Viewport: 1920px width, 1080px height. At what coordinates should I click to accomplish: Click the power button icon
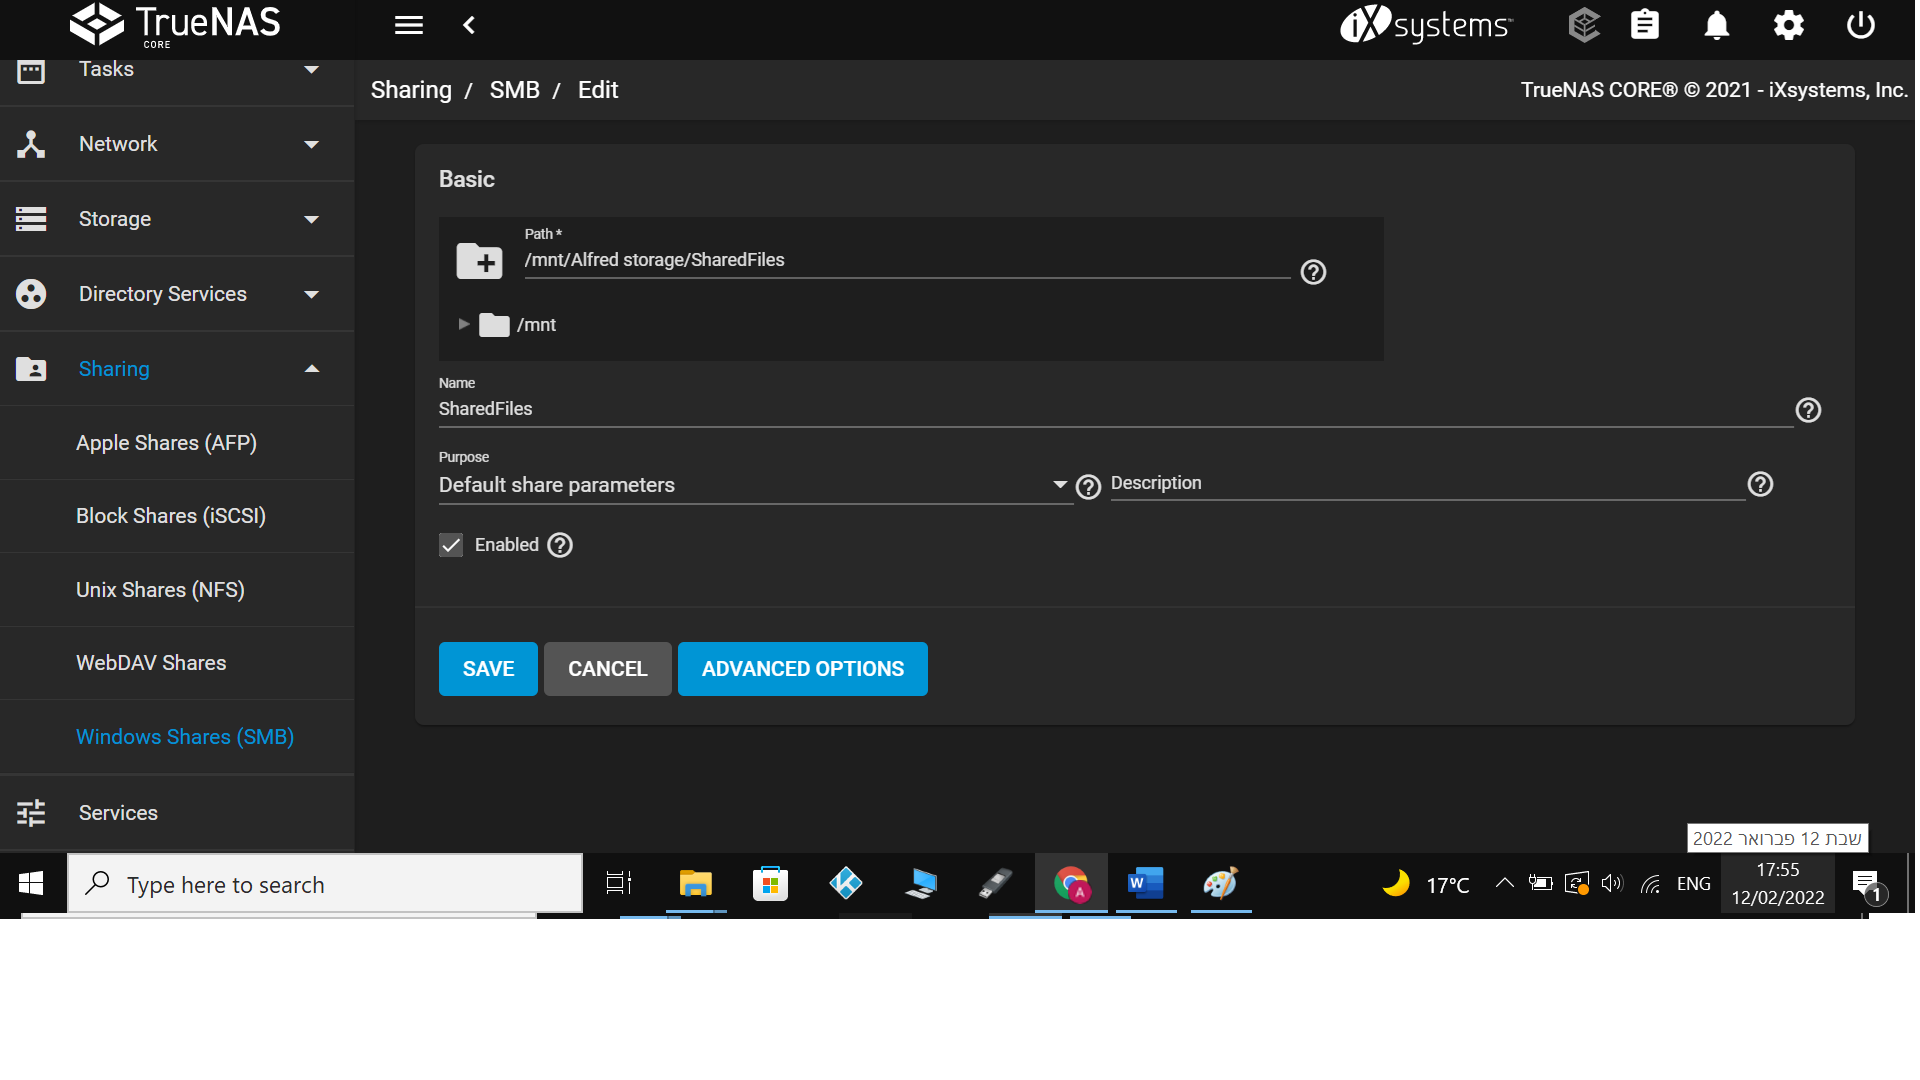[1861, 25]
